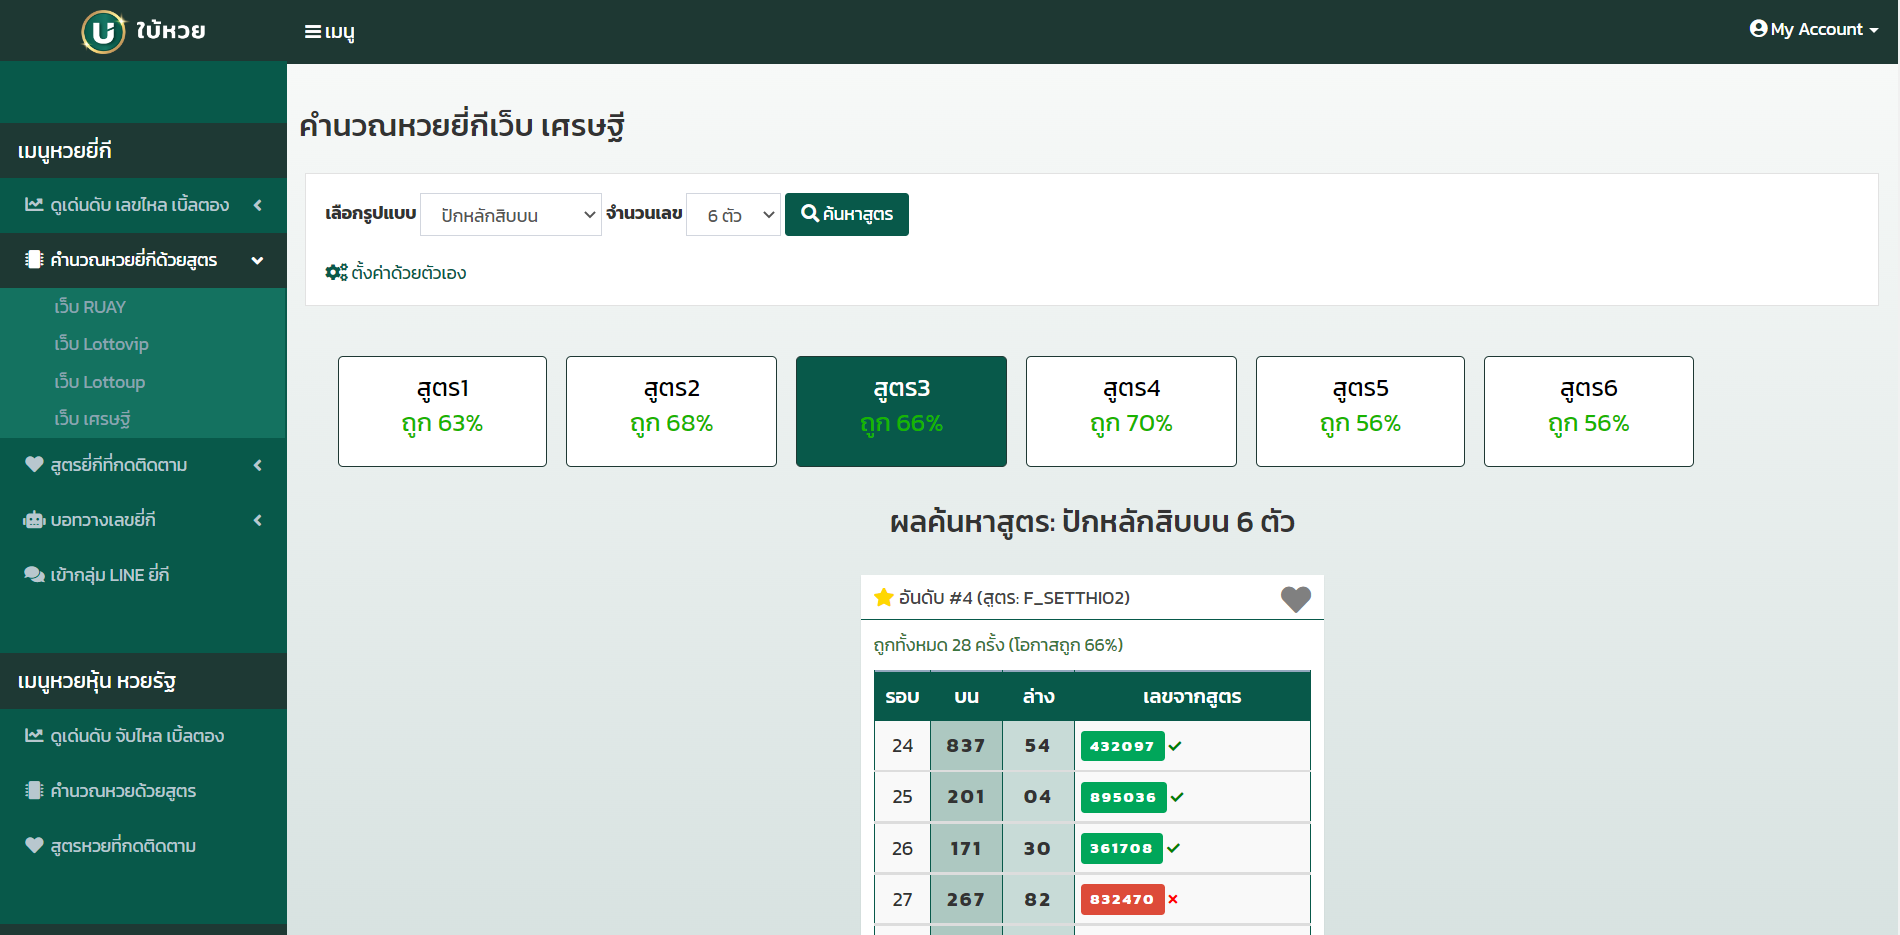Select the สูตร4 formula card
Screen dimensions: 1900x935
pos(1130,411)
